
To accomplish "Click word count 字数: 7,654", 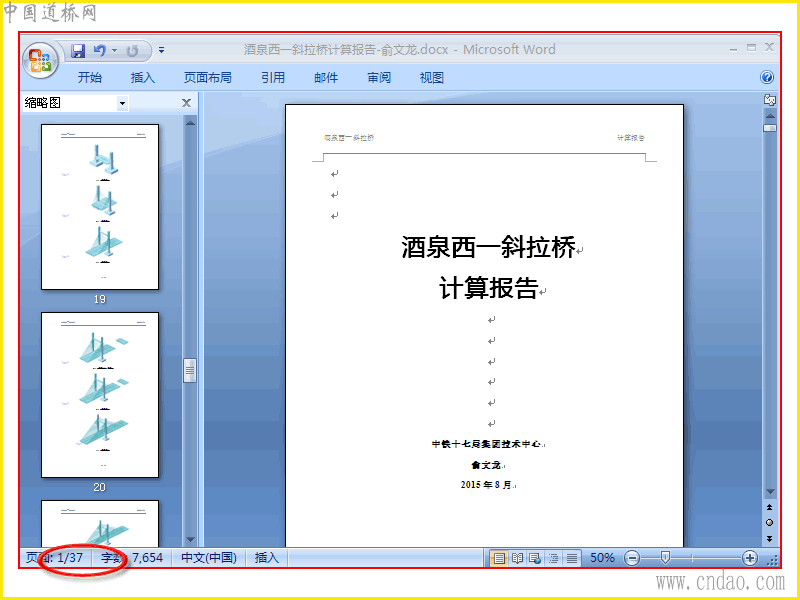I will pos(132,558).
